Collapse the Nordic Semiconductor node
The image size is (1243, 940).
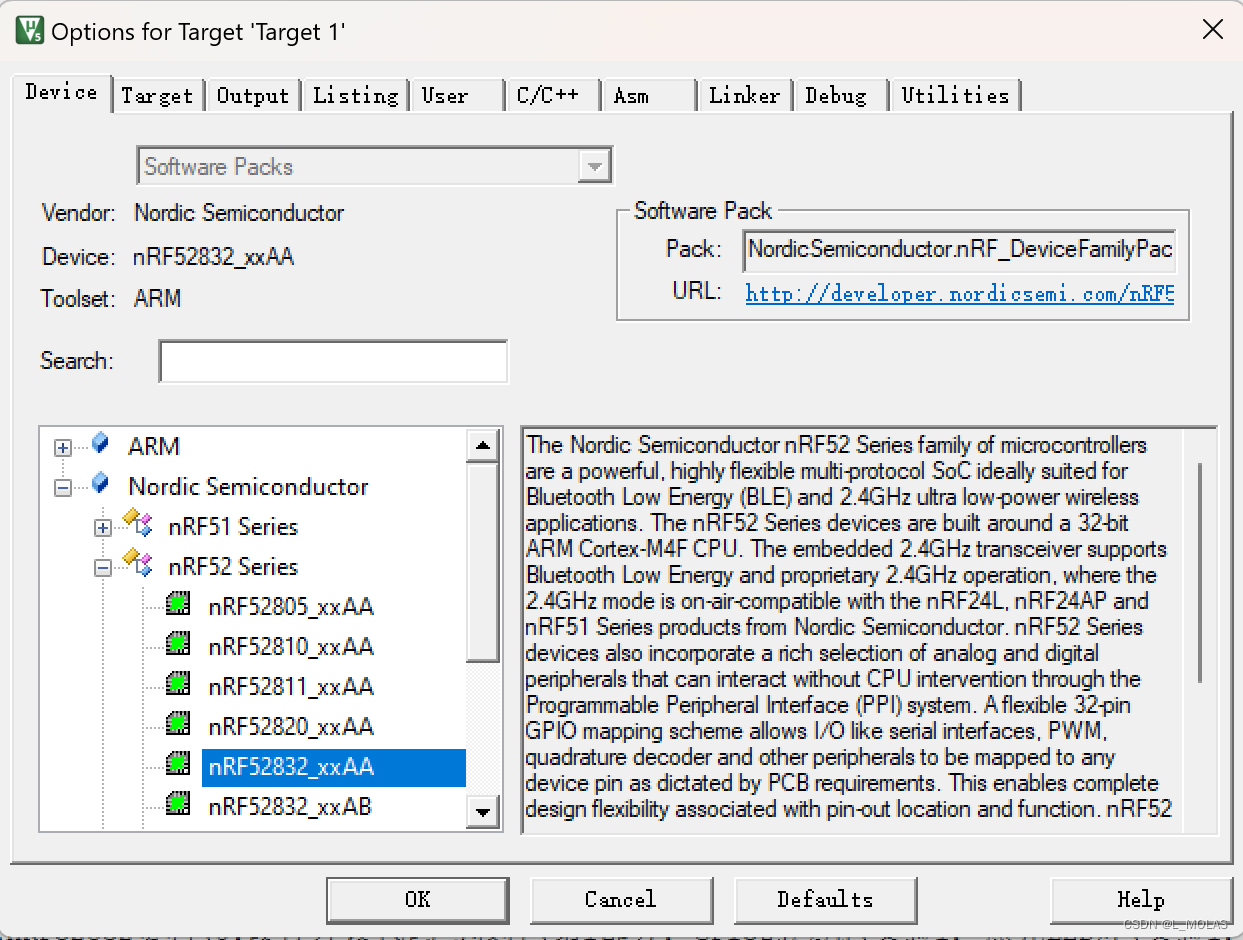(63, 488)
